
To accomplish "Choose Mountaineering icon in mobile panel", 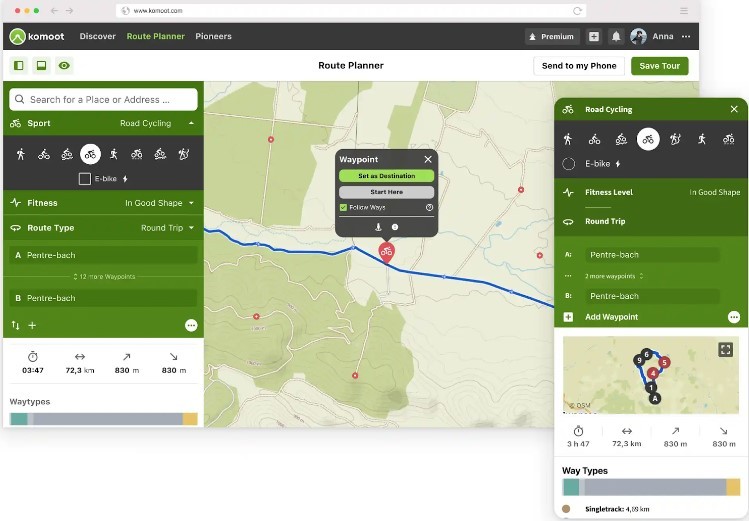I will click(x=675, y=139).
